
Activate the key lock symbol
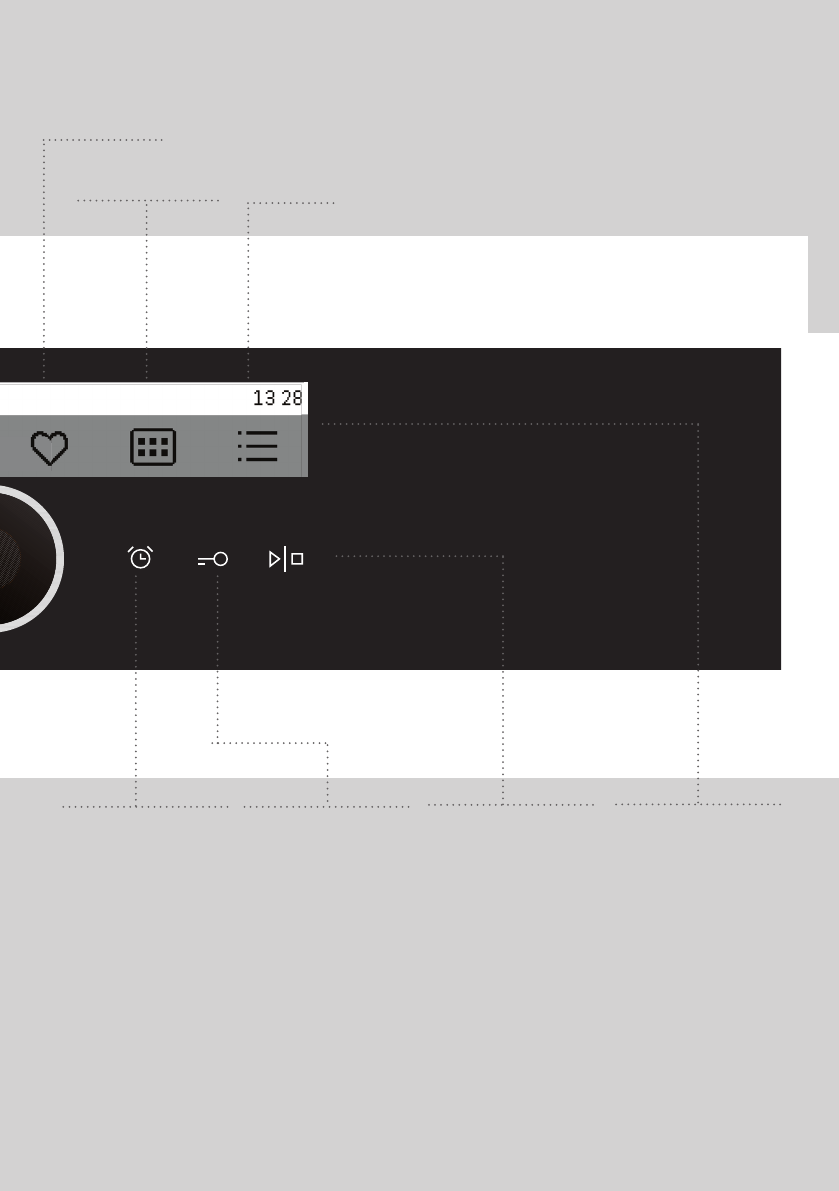pos(213,560)
